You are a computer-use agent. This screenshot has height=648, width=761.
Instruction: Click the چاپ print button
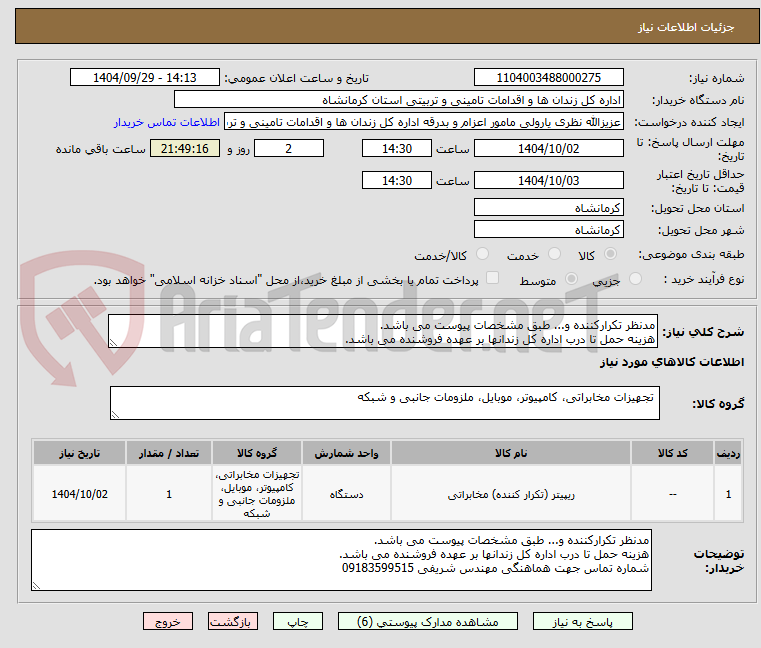click(x=298, y=621)
